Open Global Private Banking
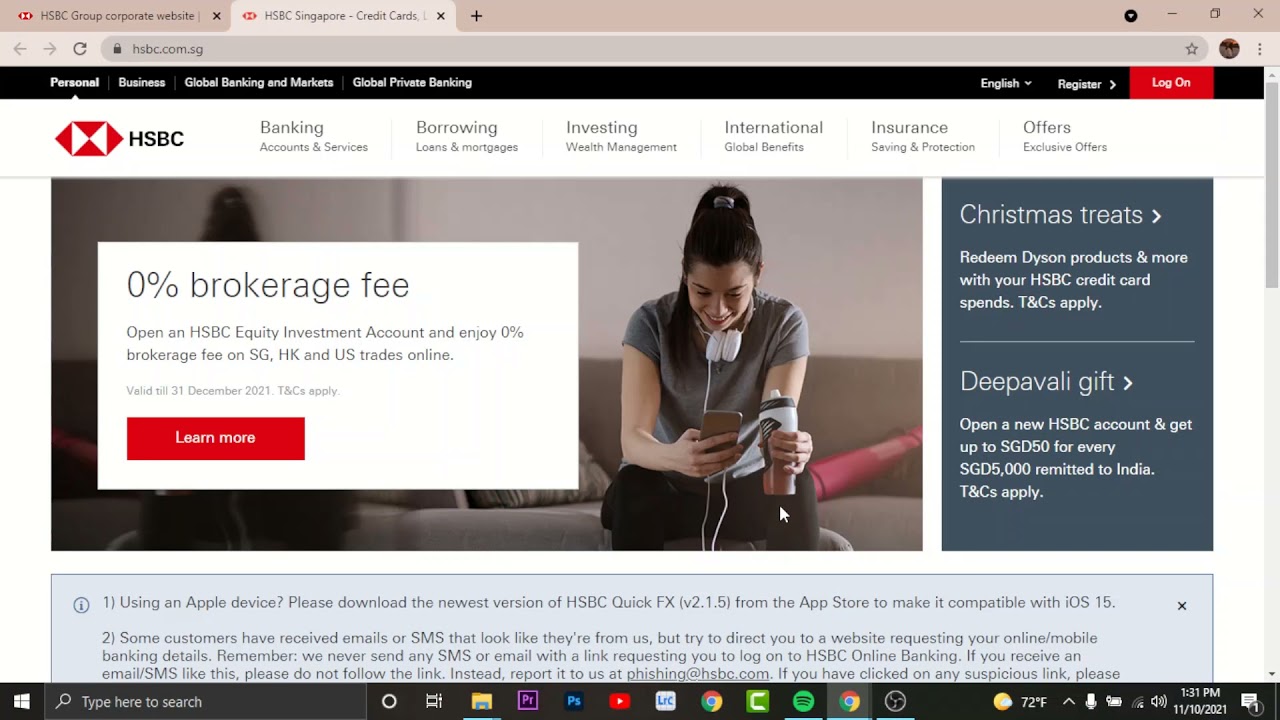 (412, 82)
